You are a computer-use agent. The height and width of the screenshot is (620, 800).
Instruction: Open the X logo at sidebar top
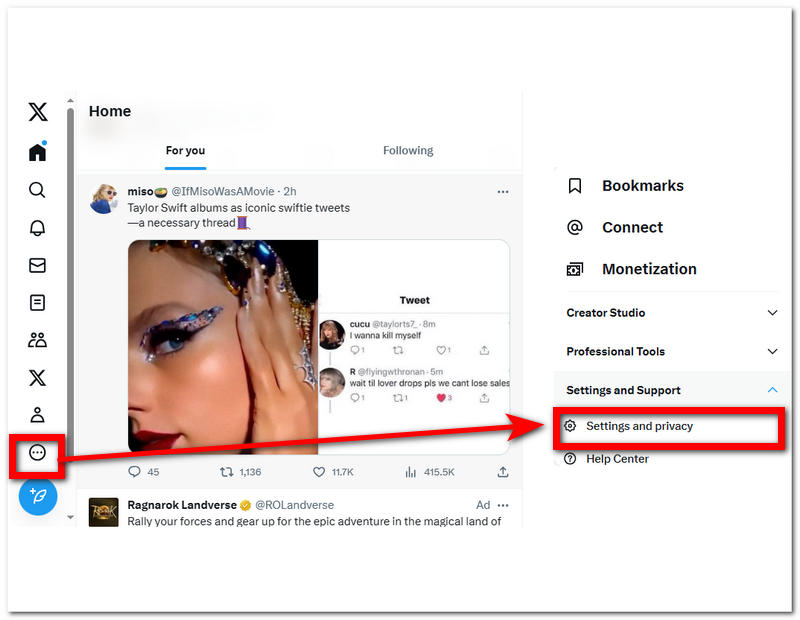pos(38,112)
